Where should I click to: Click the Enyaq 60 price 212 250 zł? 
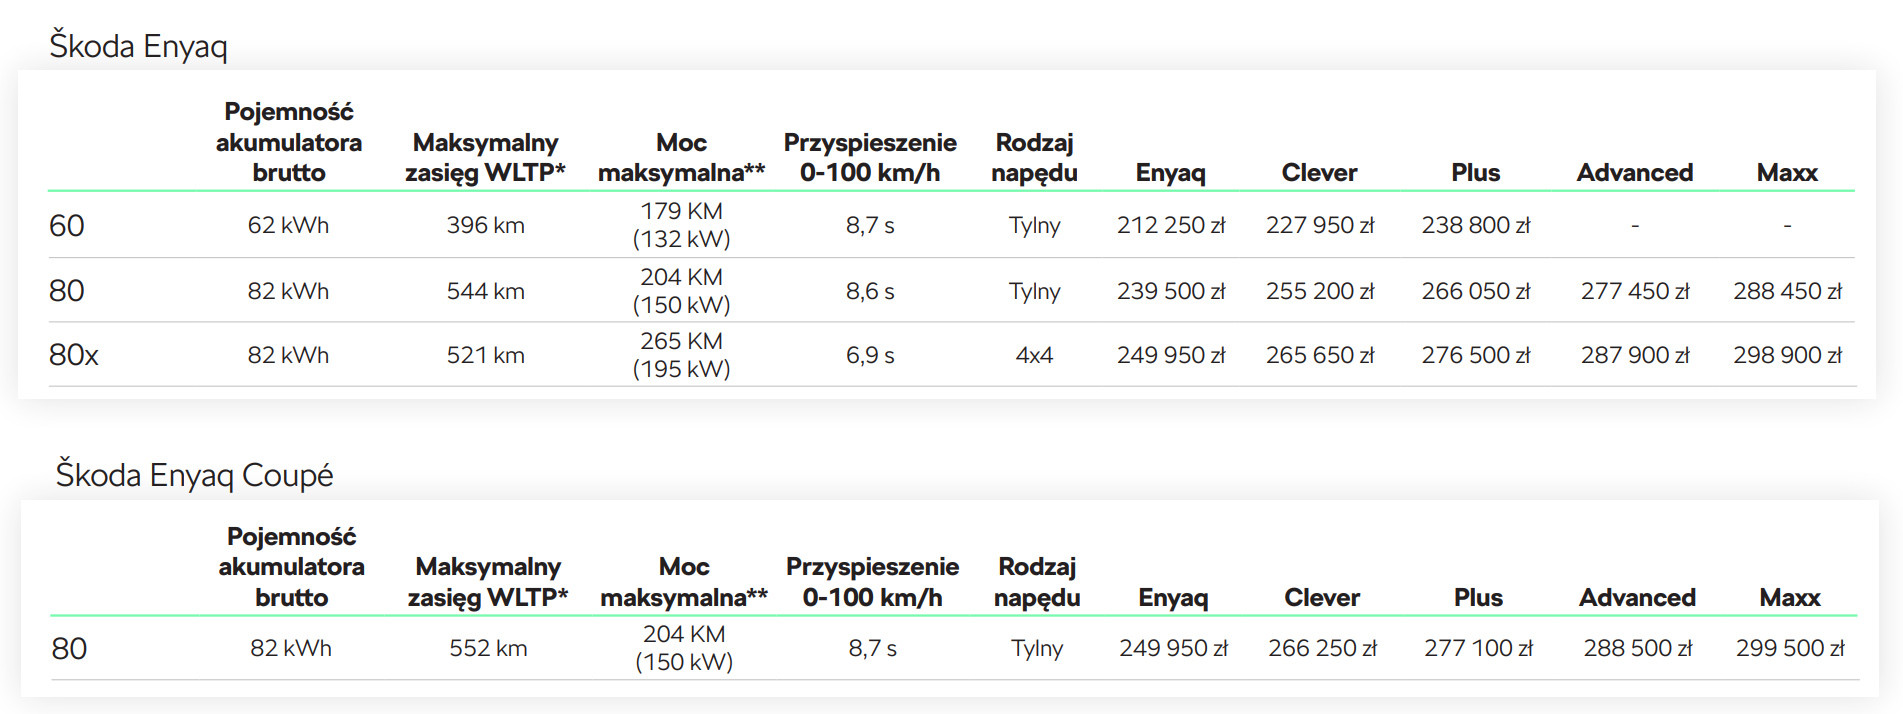[x=1170, y=226]
